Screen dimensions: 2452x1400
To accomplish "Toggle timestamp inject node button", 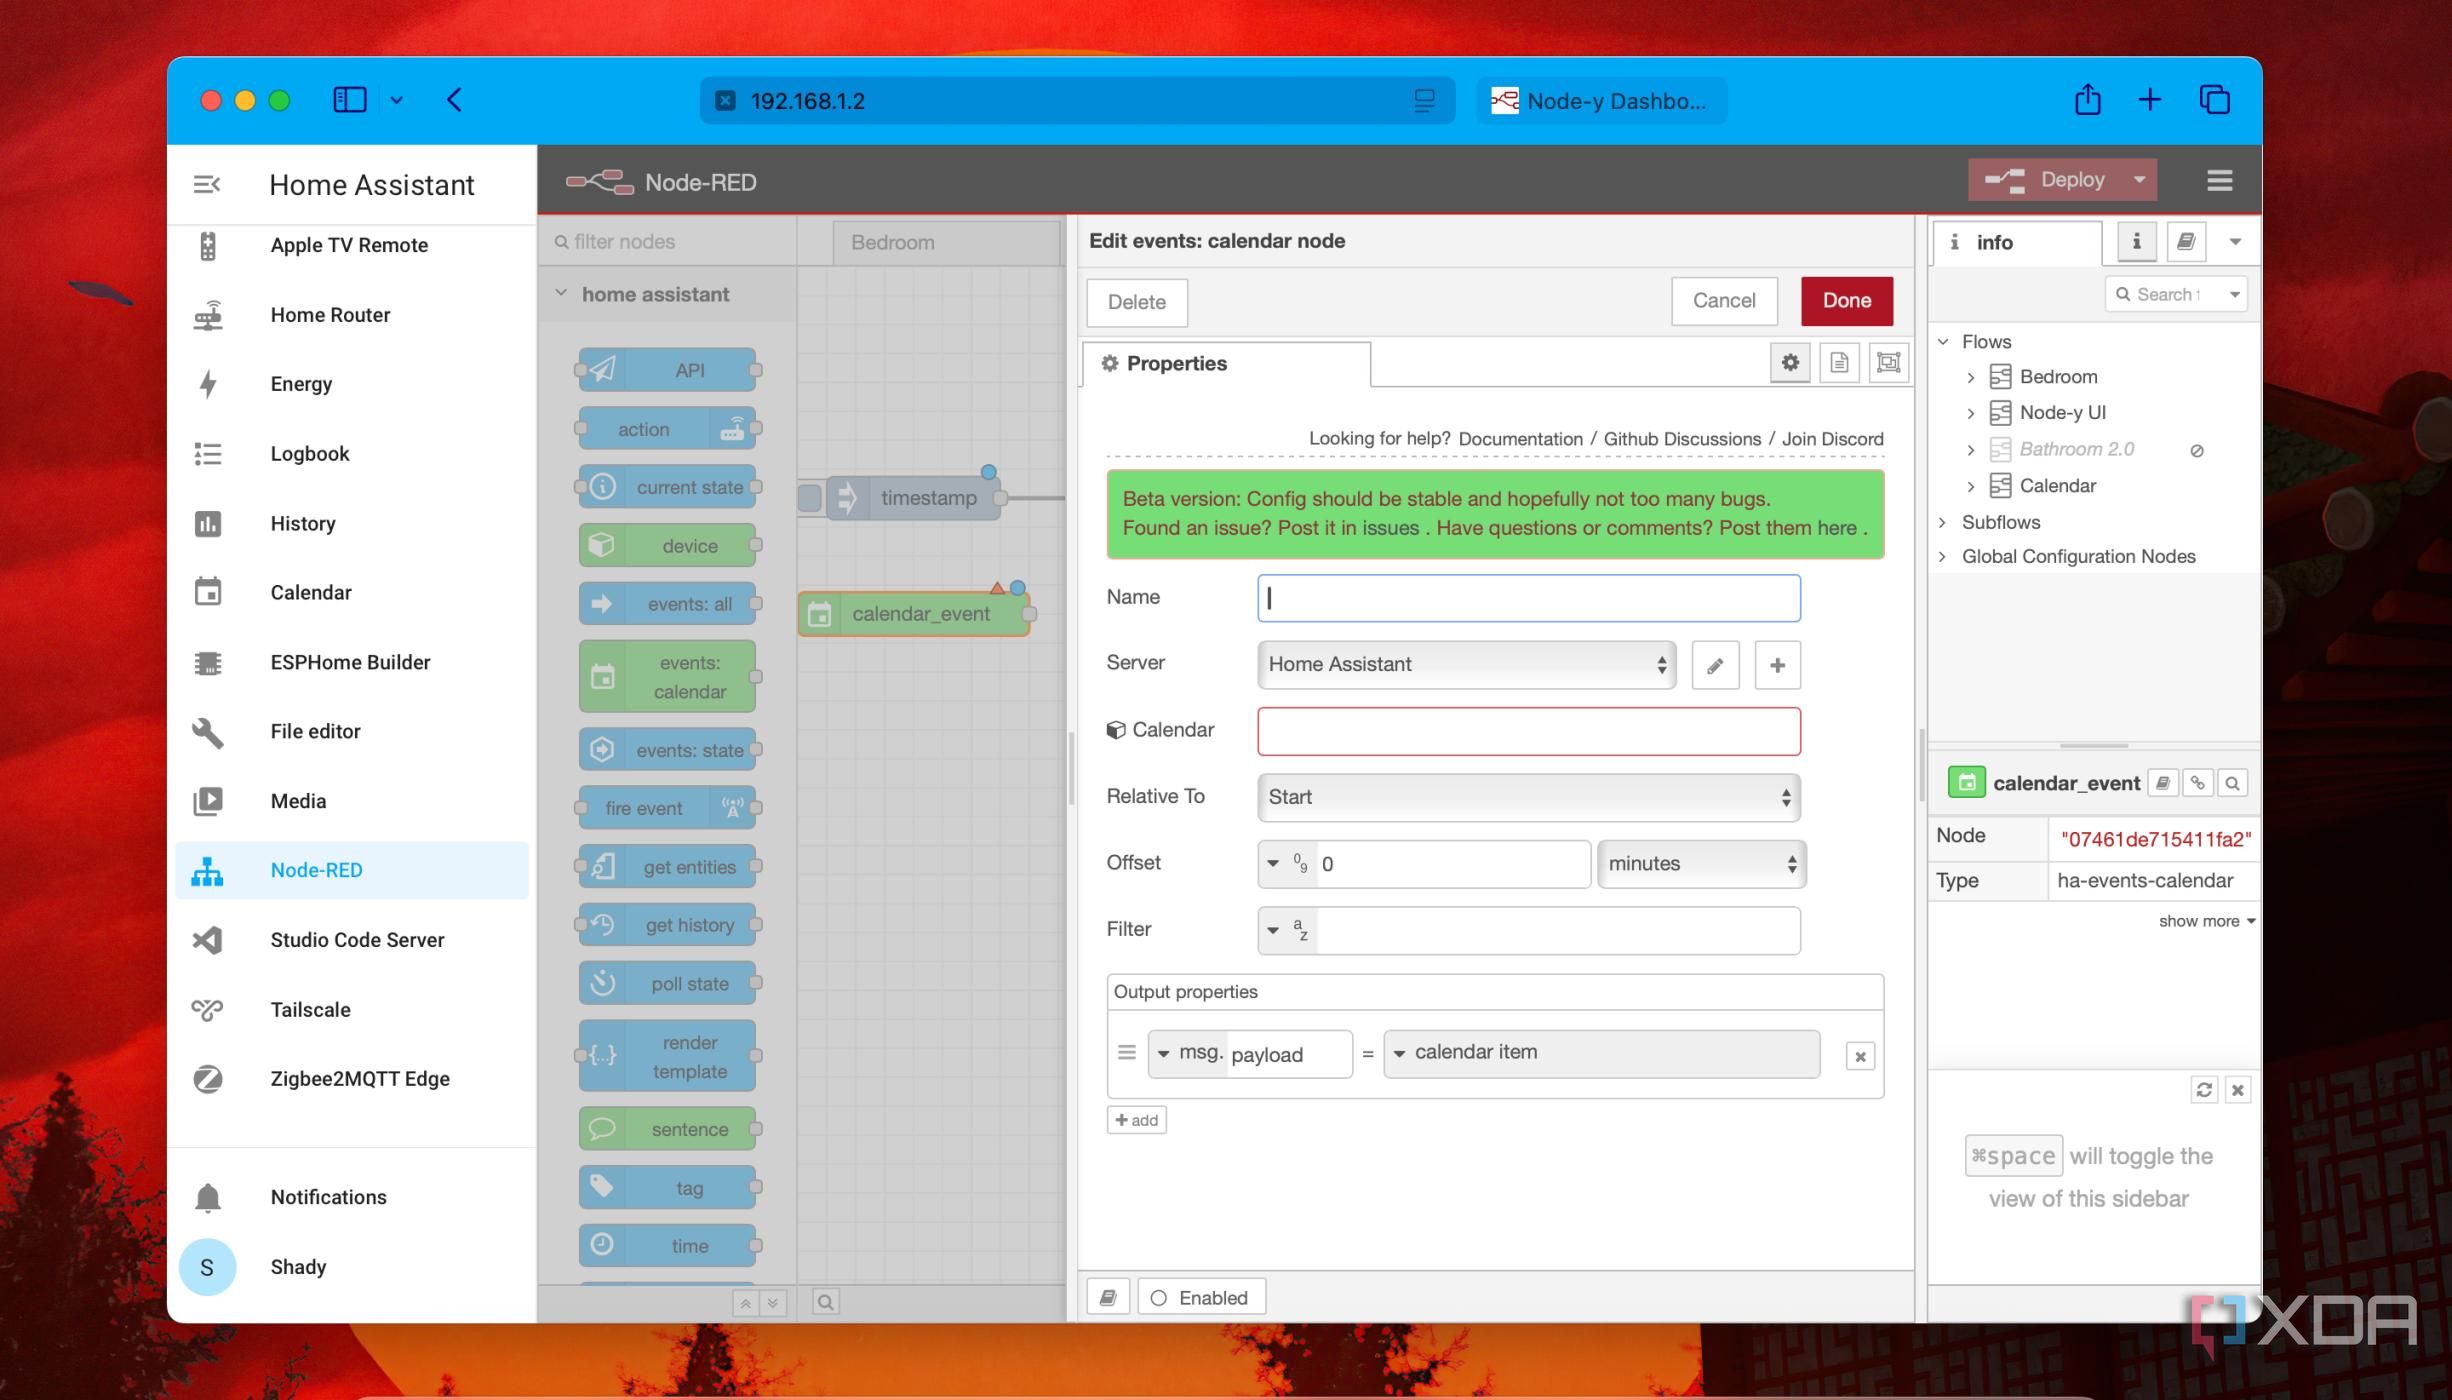I will pos(810,497).
